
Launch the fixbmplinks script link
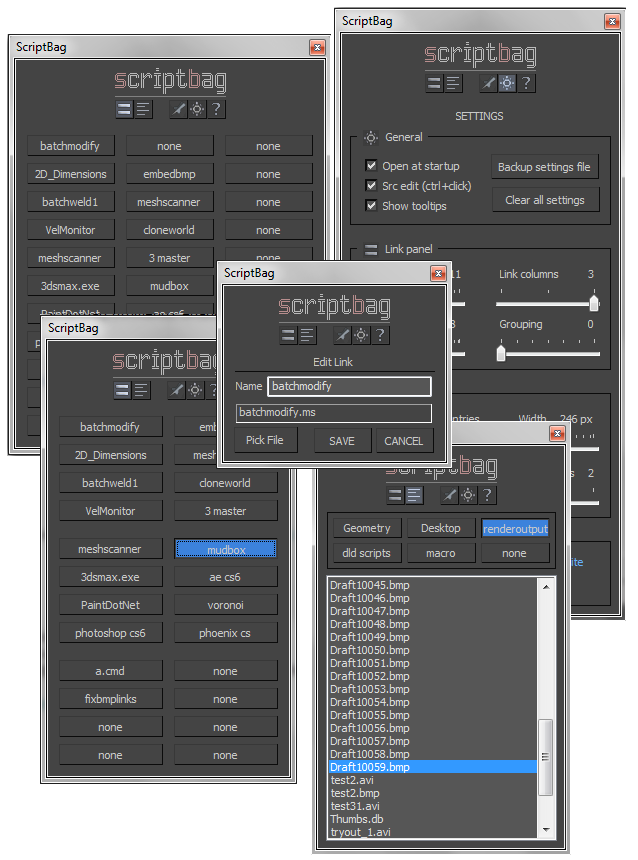coord(110,699)
